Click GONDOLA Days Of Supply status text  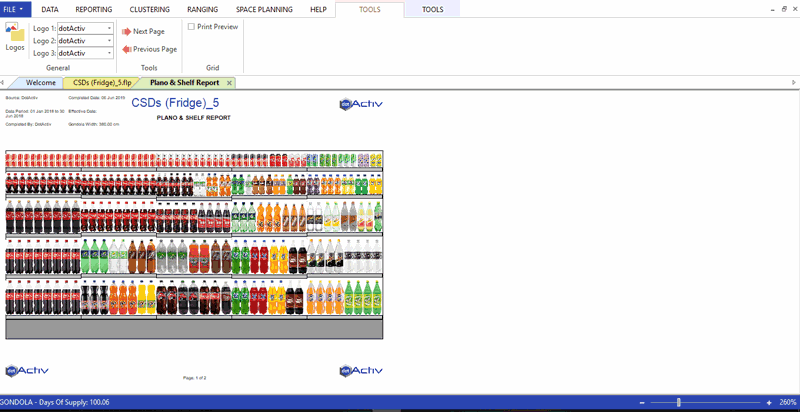[55, 403]
